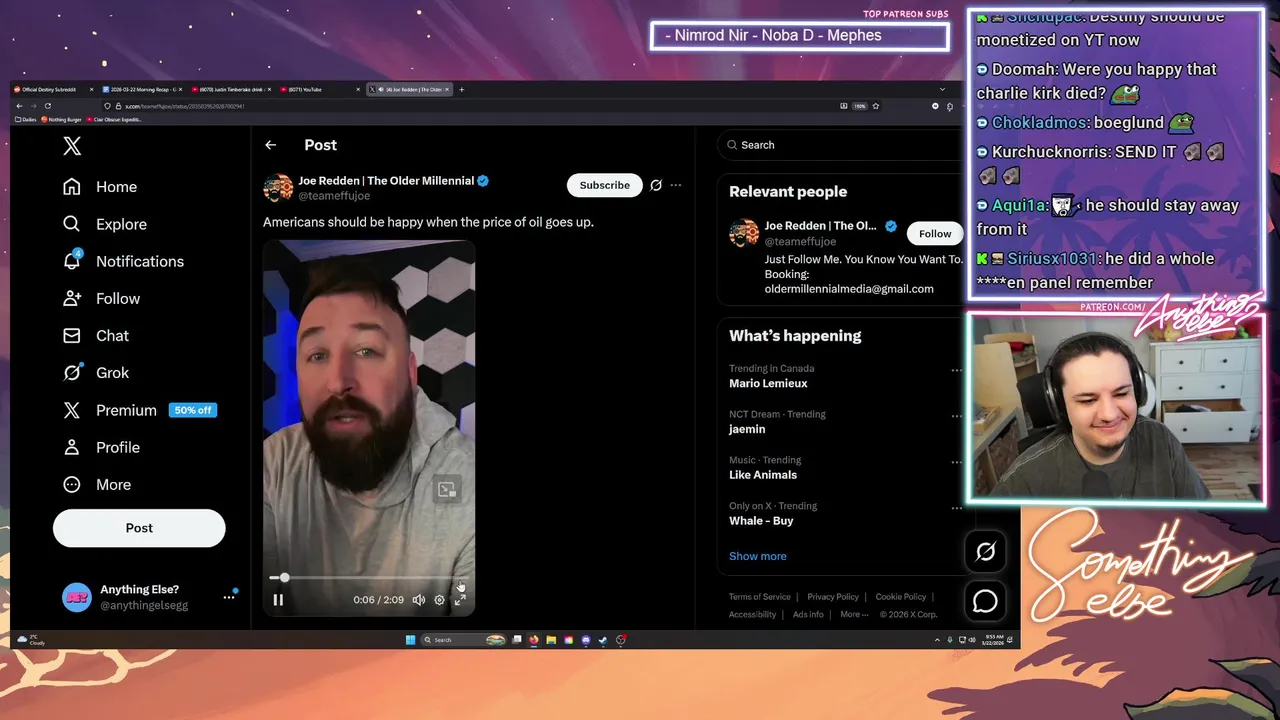
Task: Click the picture-in-picture icon on the video
Action: click(x=447, y=489)
